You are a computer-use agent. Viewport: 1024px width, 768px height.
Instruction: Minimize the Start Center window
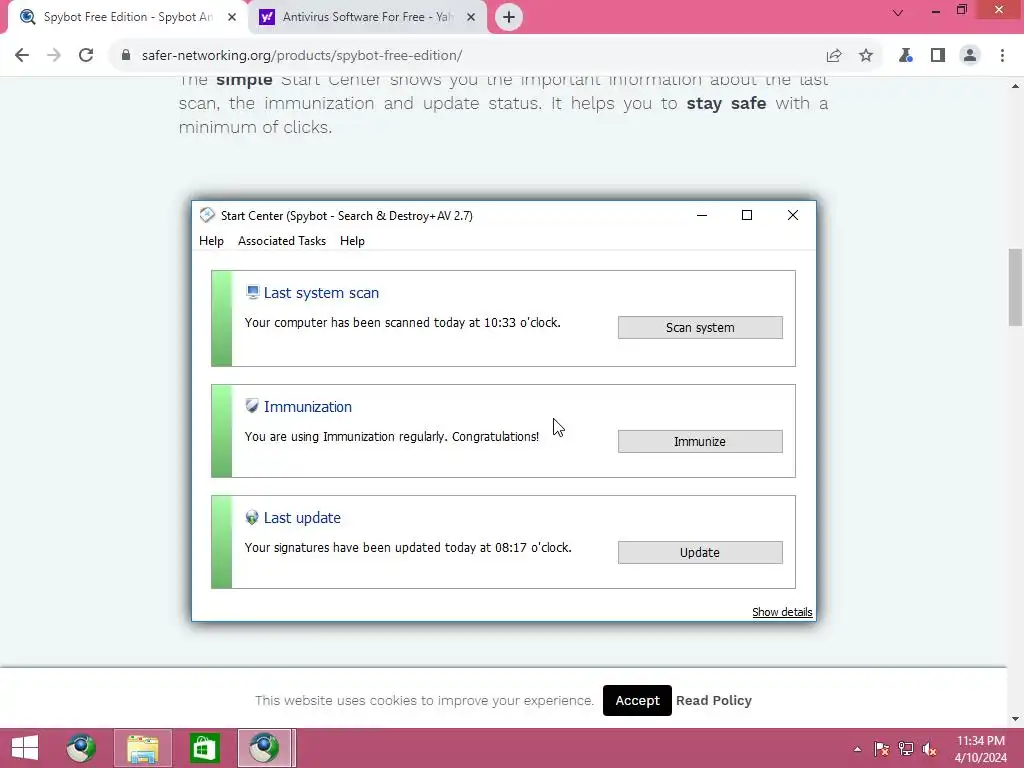702,215
